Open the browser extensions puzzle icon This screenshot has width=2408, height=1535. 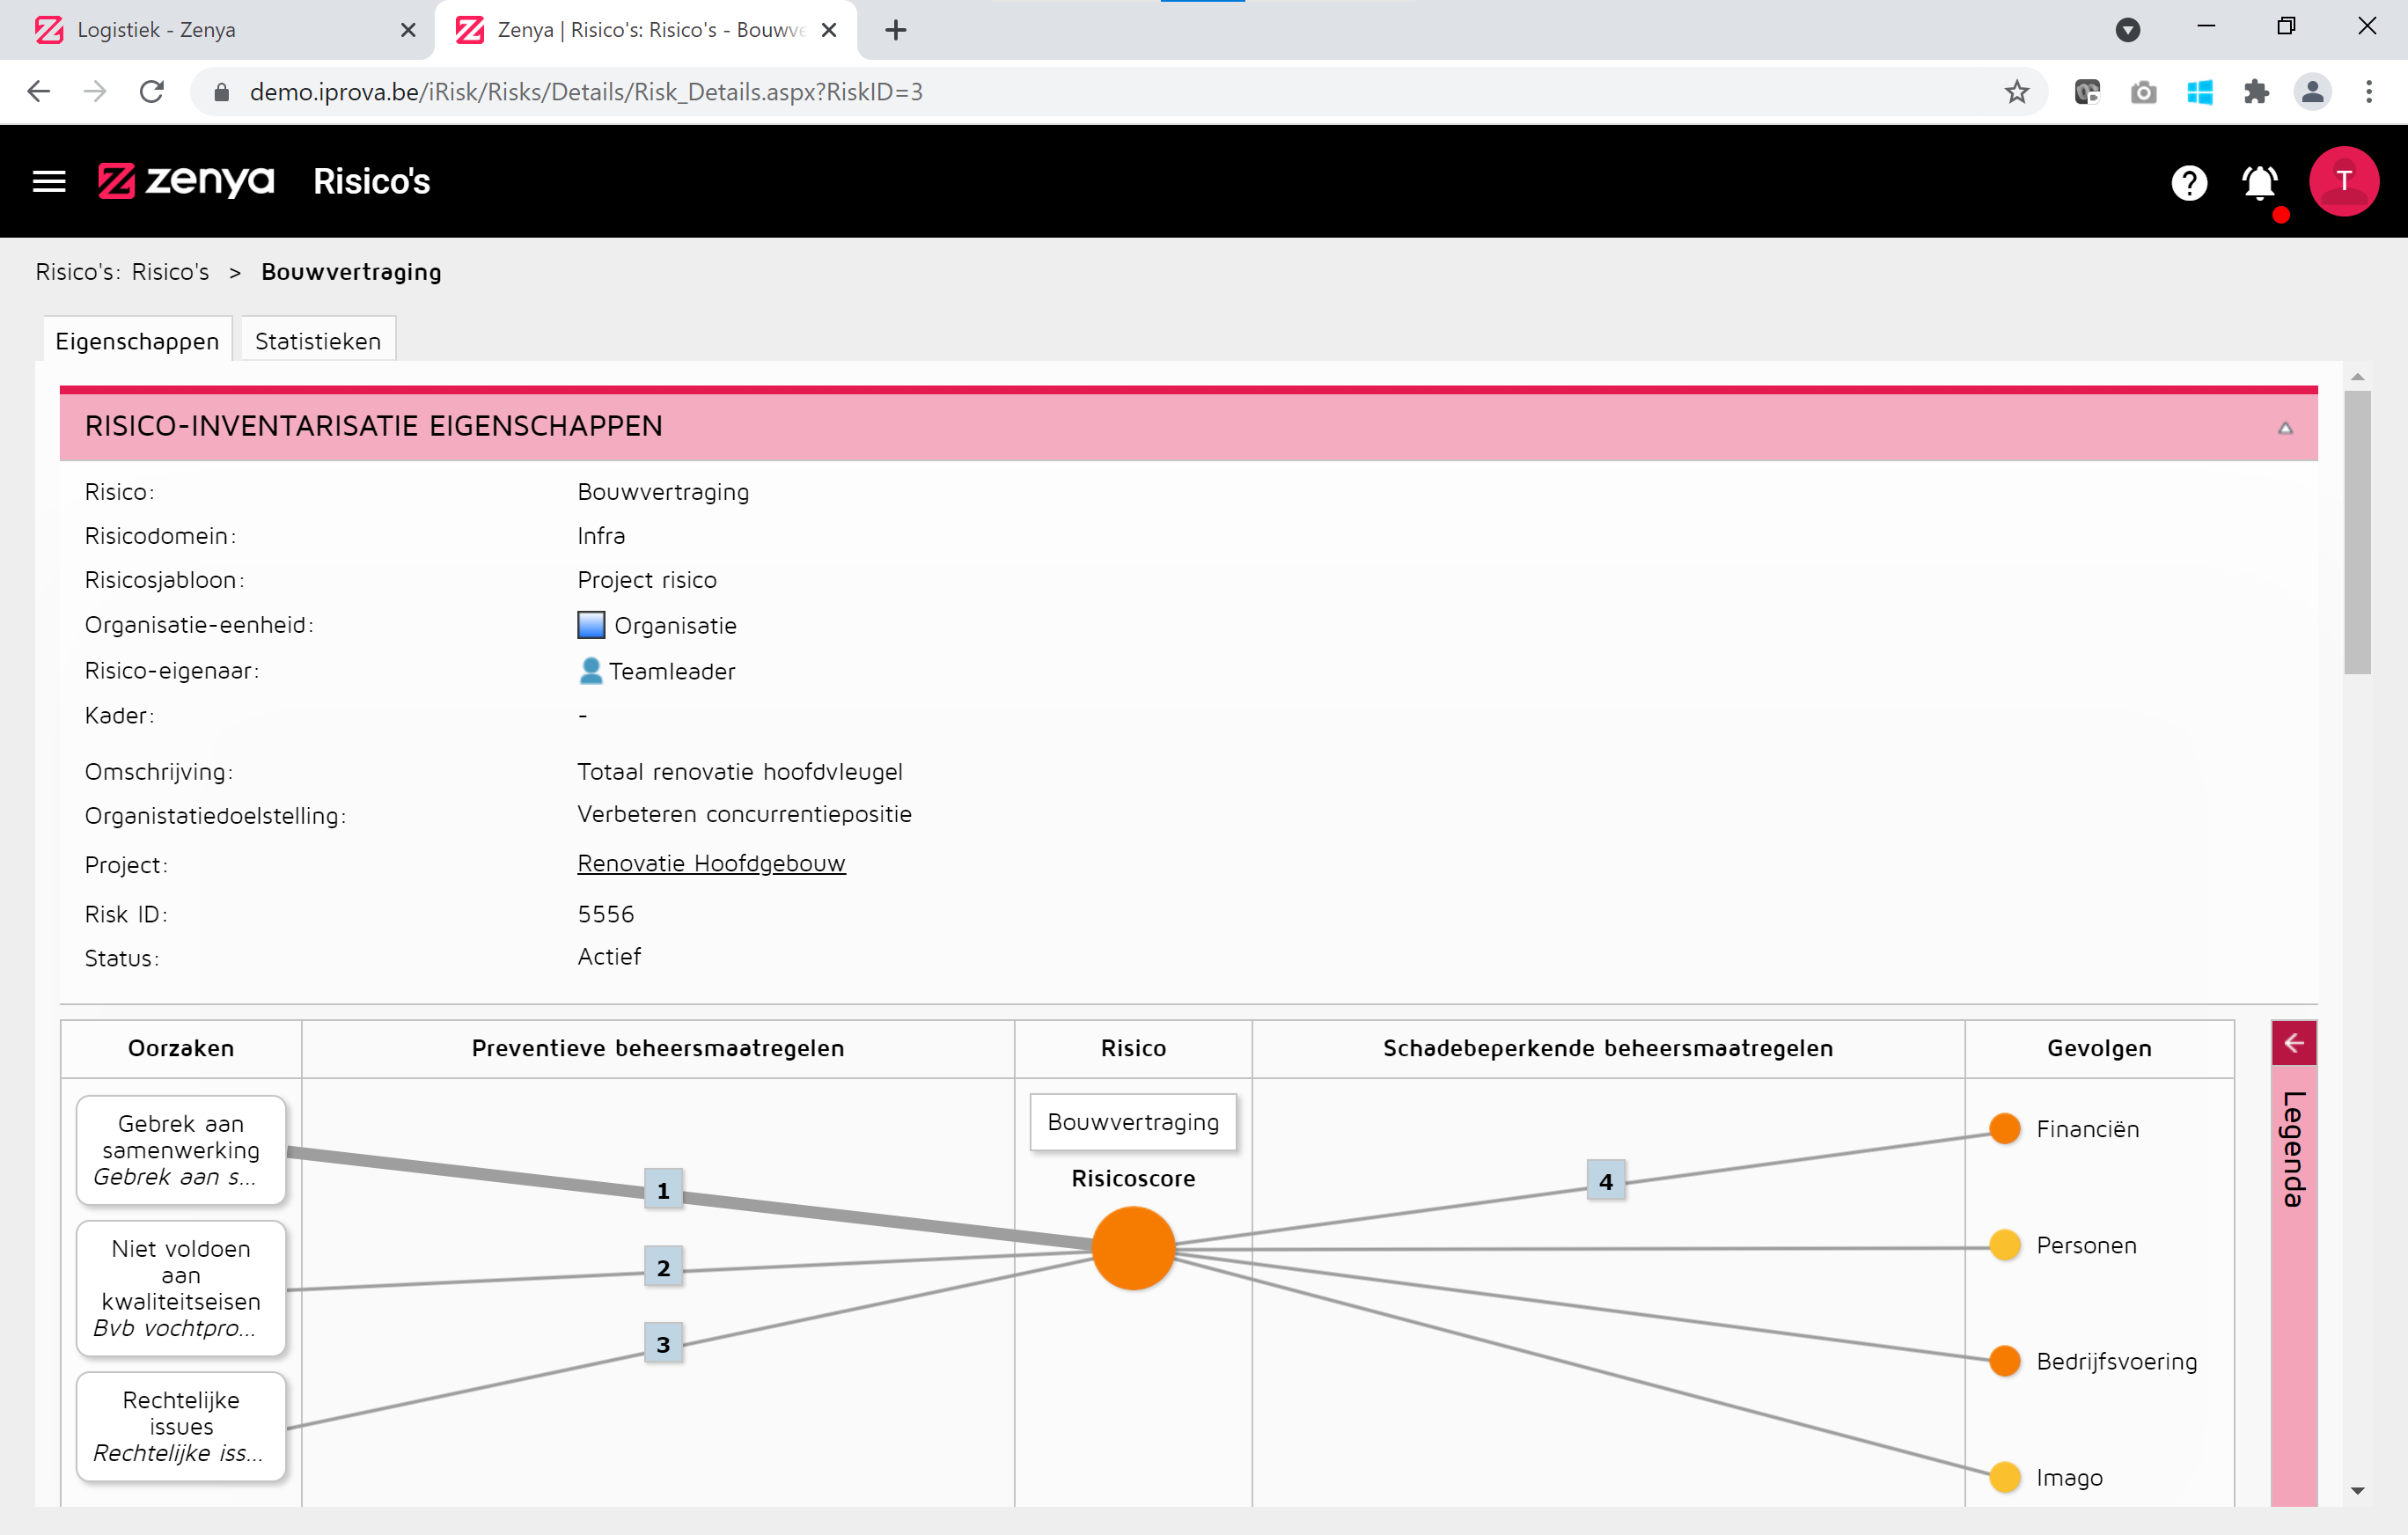click(x=2255, y=92)
